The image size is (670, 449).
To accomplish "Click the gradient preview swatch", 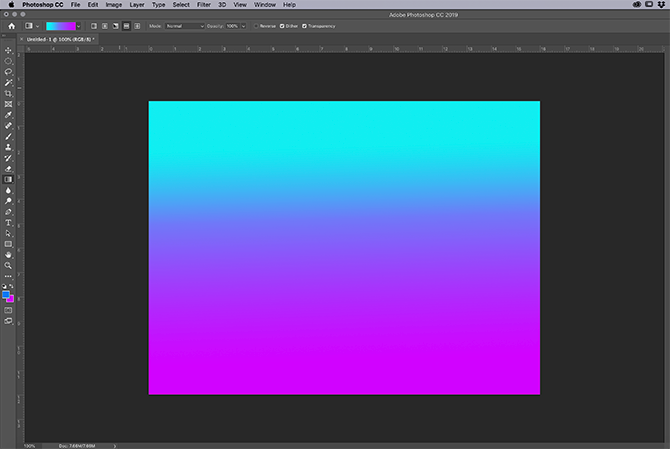I will coord(60,25).
